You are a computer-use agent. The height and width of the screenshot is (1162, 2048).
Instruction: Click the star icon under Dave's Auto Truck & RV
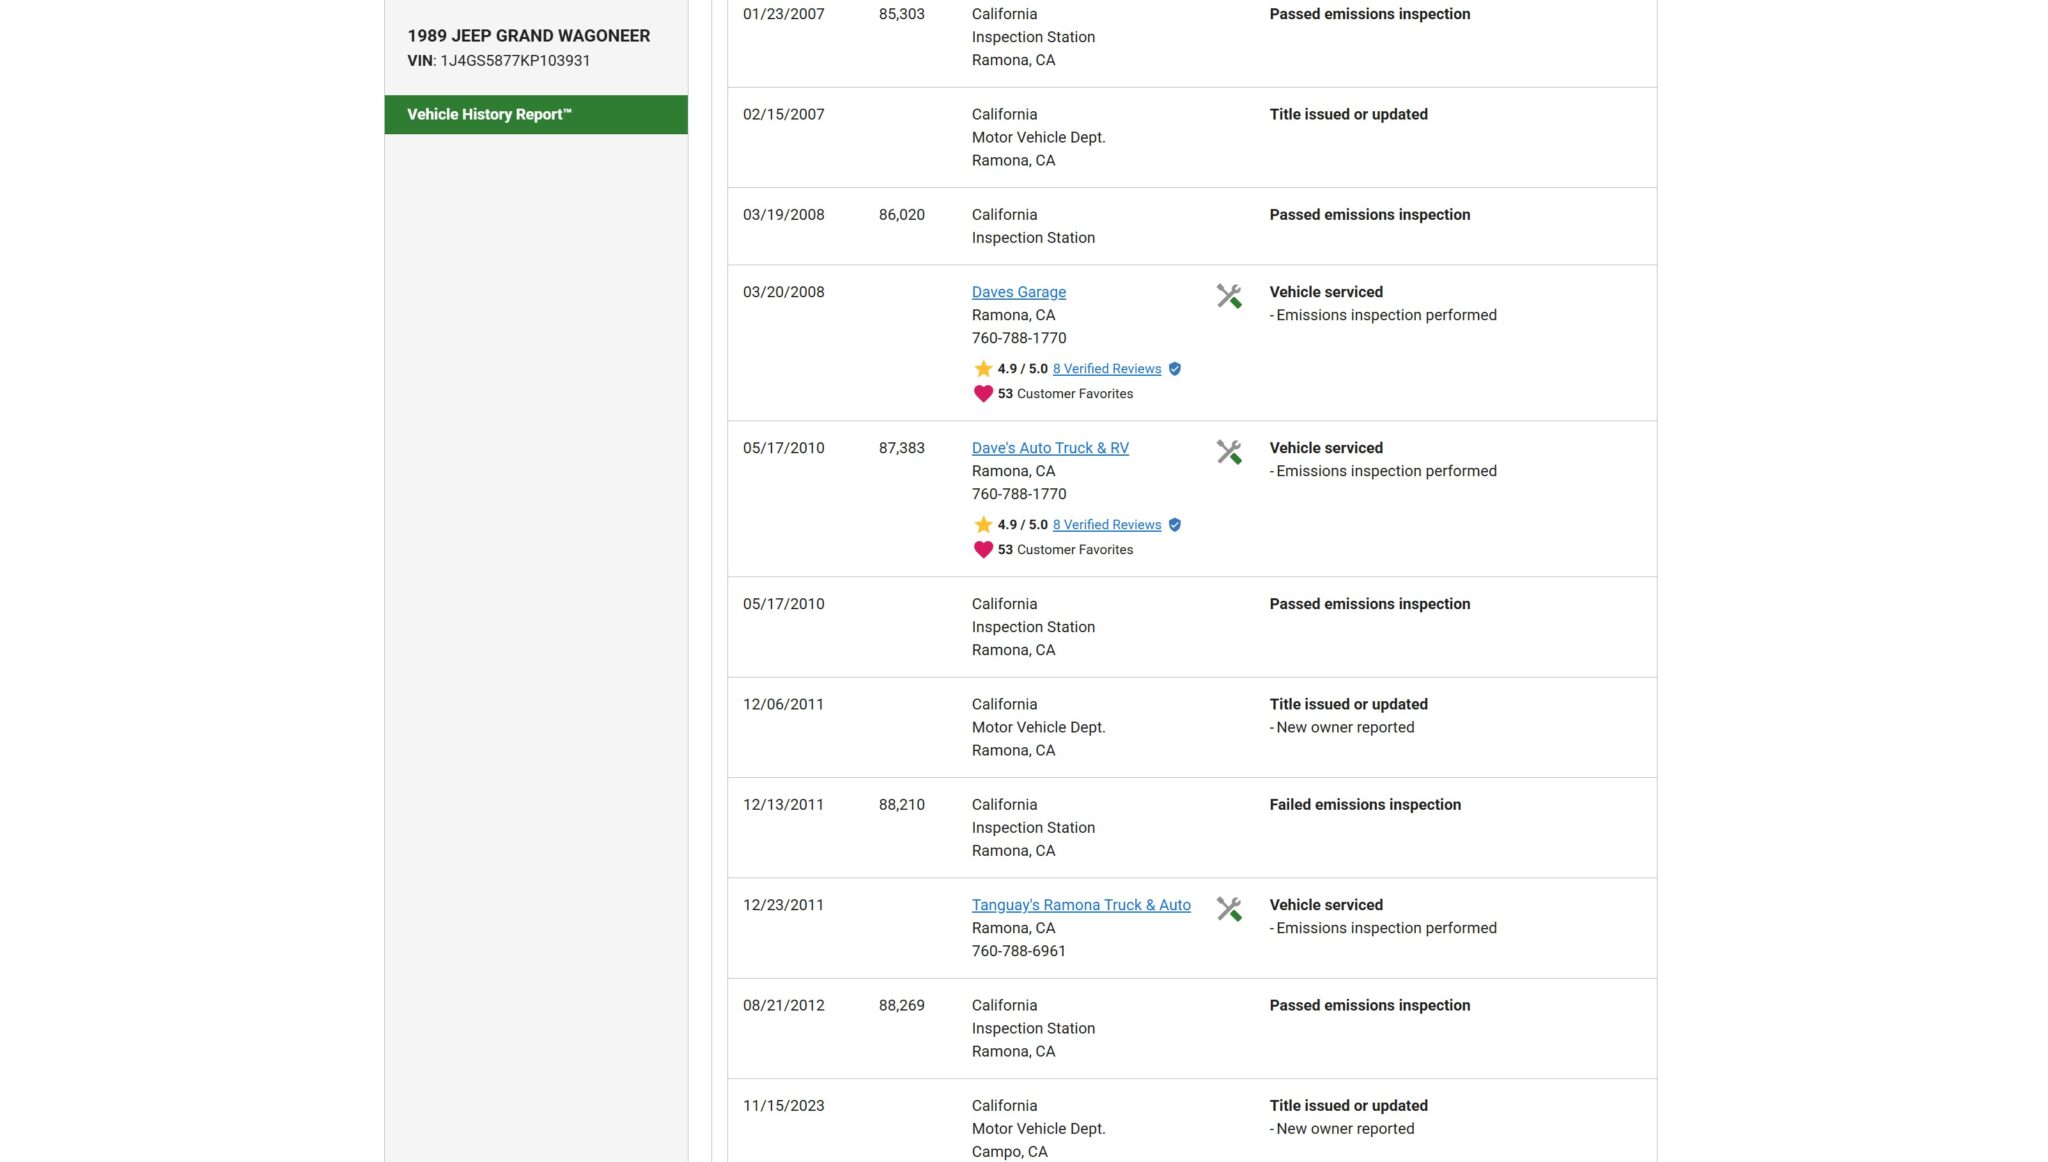(983, 525)
